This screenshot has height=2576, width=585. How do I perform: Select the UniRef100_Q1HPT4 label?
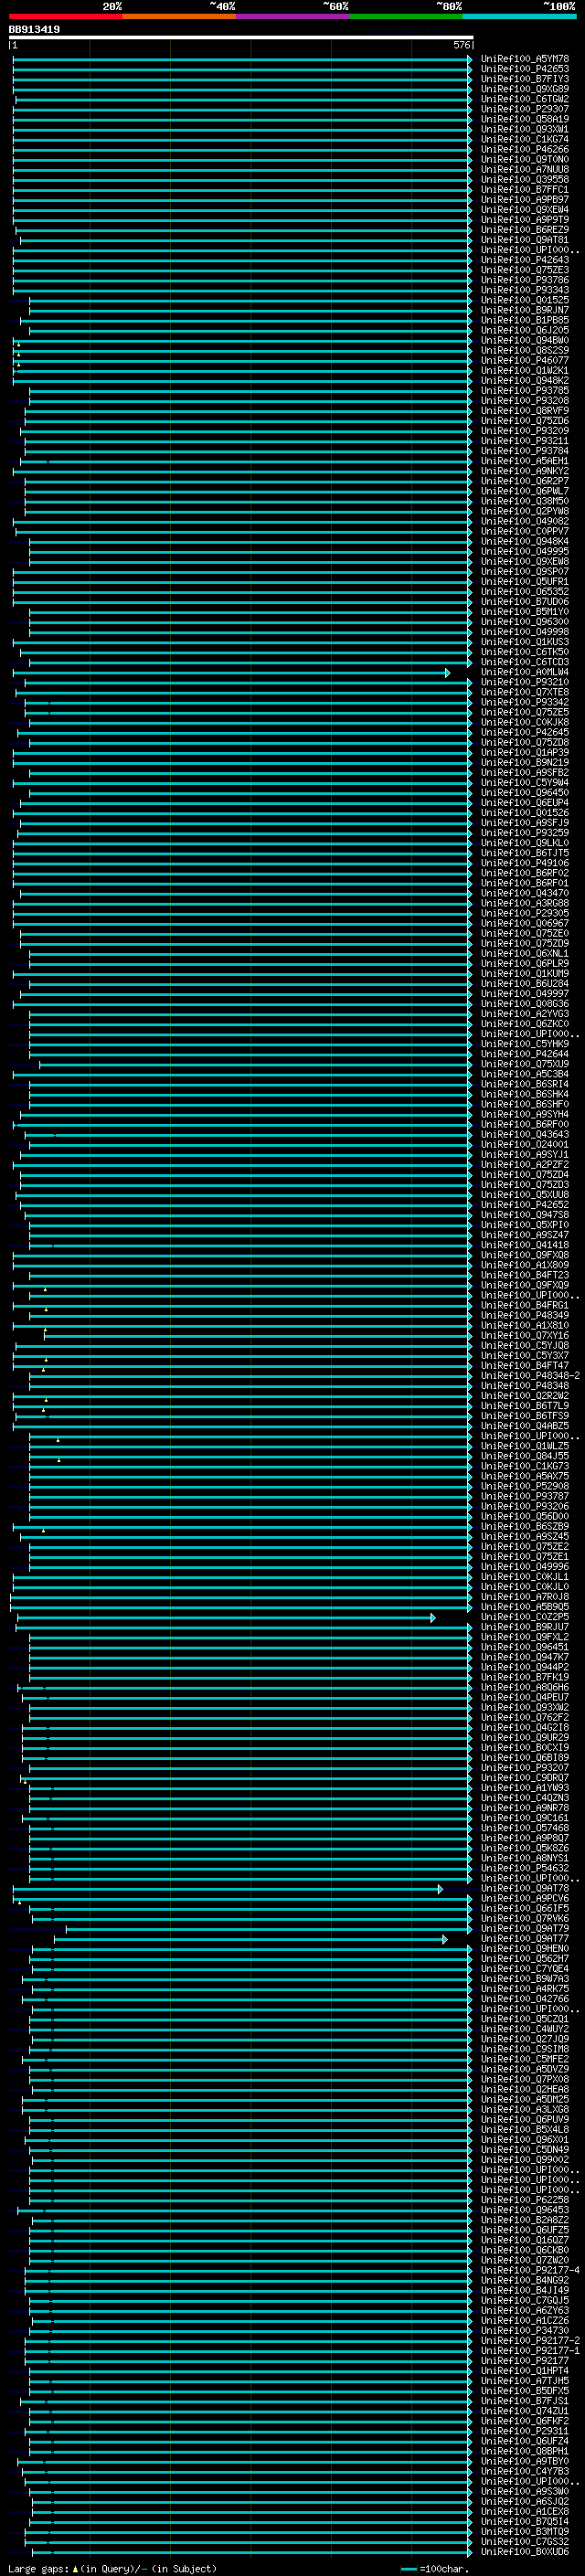click(x=525, y=2370)
